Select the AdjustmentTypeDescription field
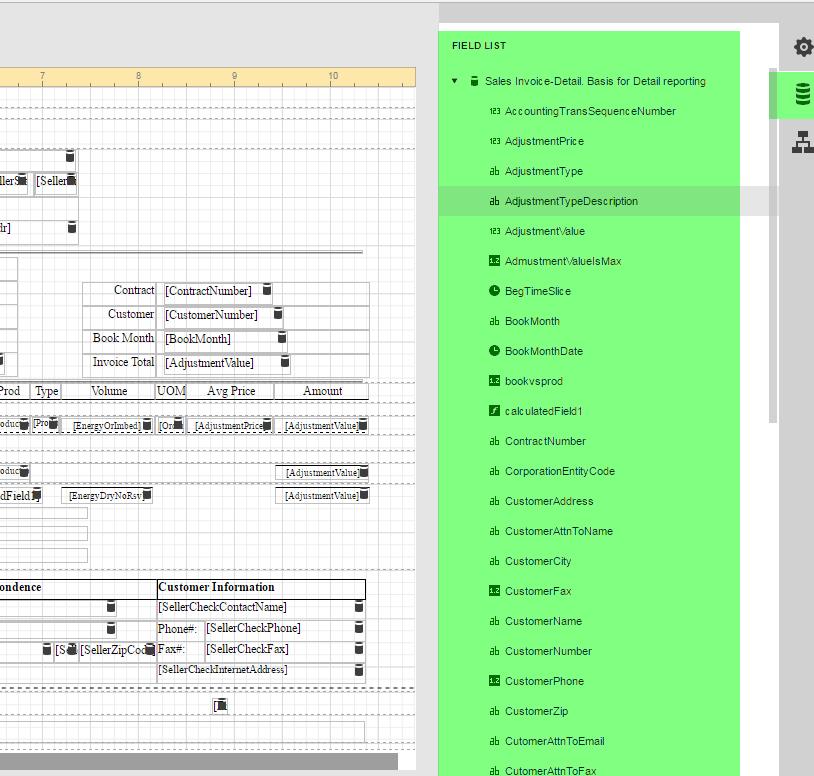Viewport: 814px width, 776px height. pos(571,201)
